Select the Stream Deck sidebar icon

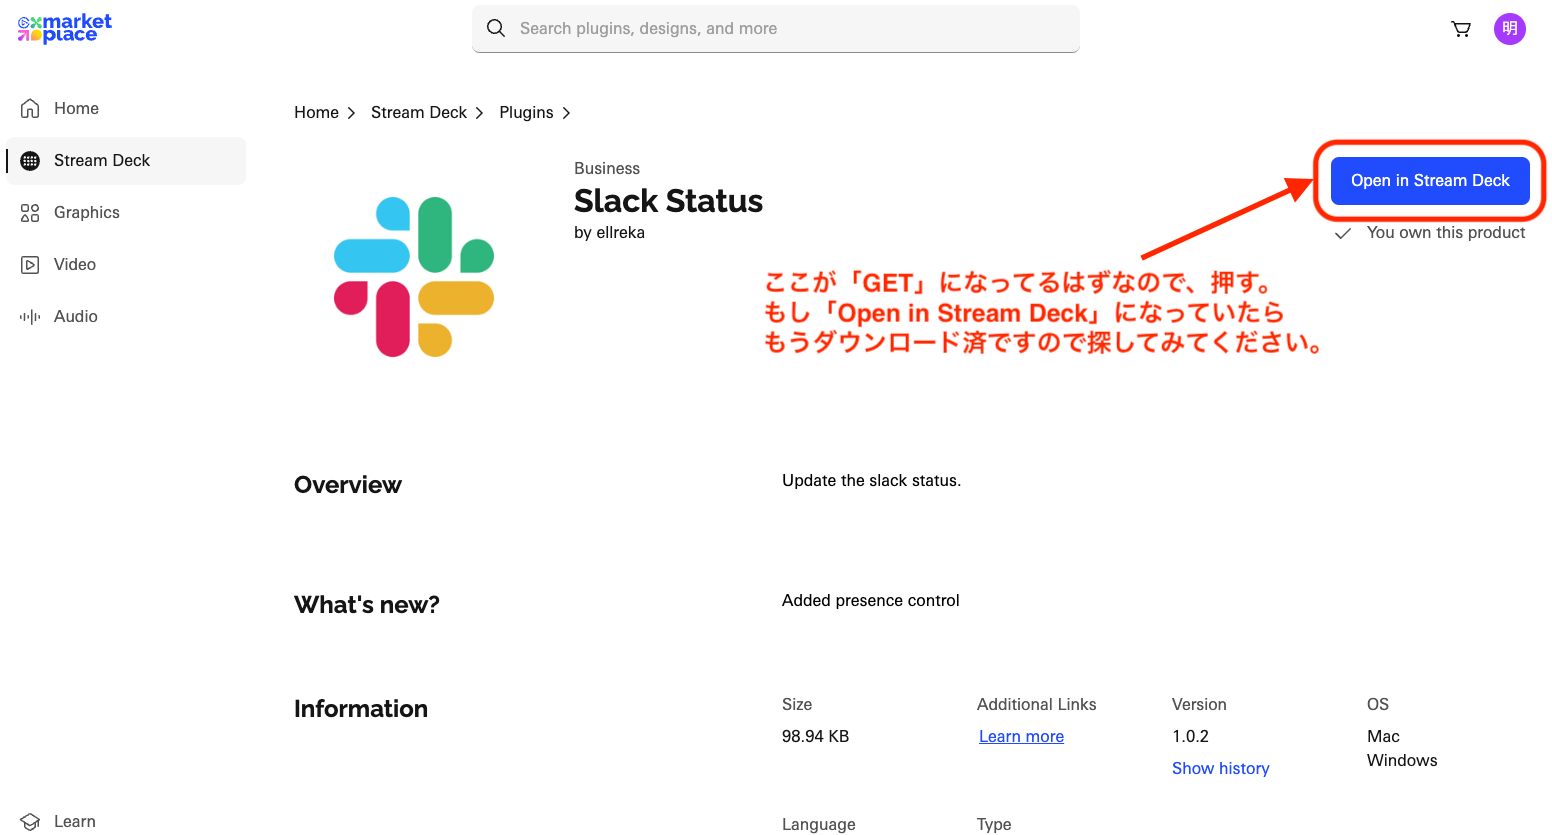[x=31, y=160]
